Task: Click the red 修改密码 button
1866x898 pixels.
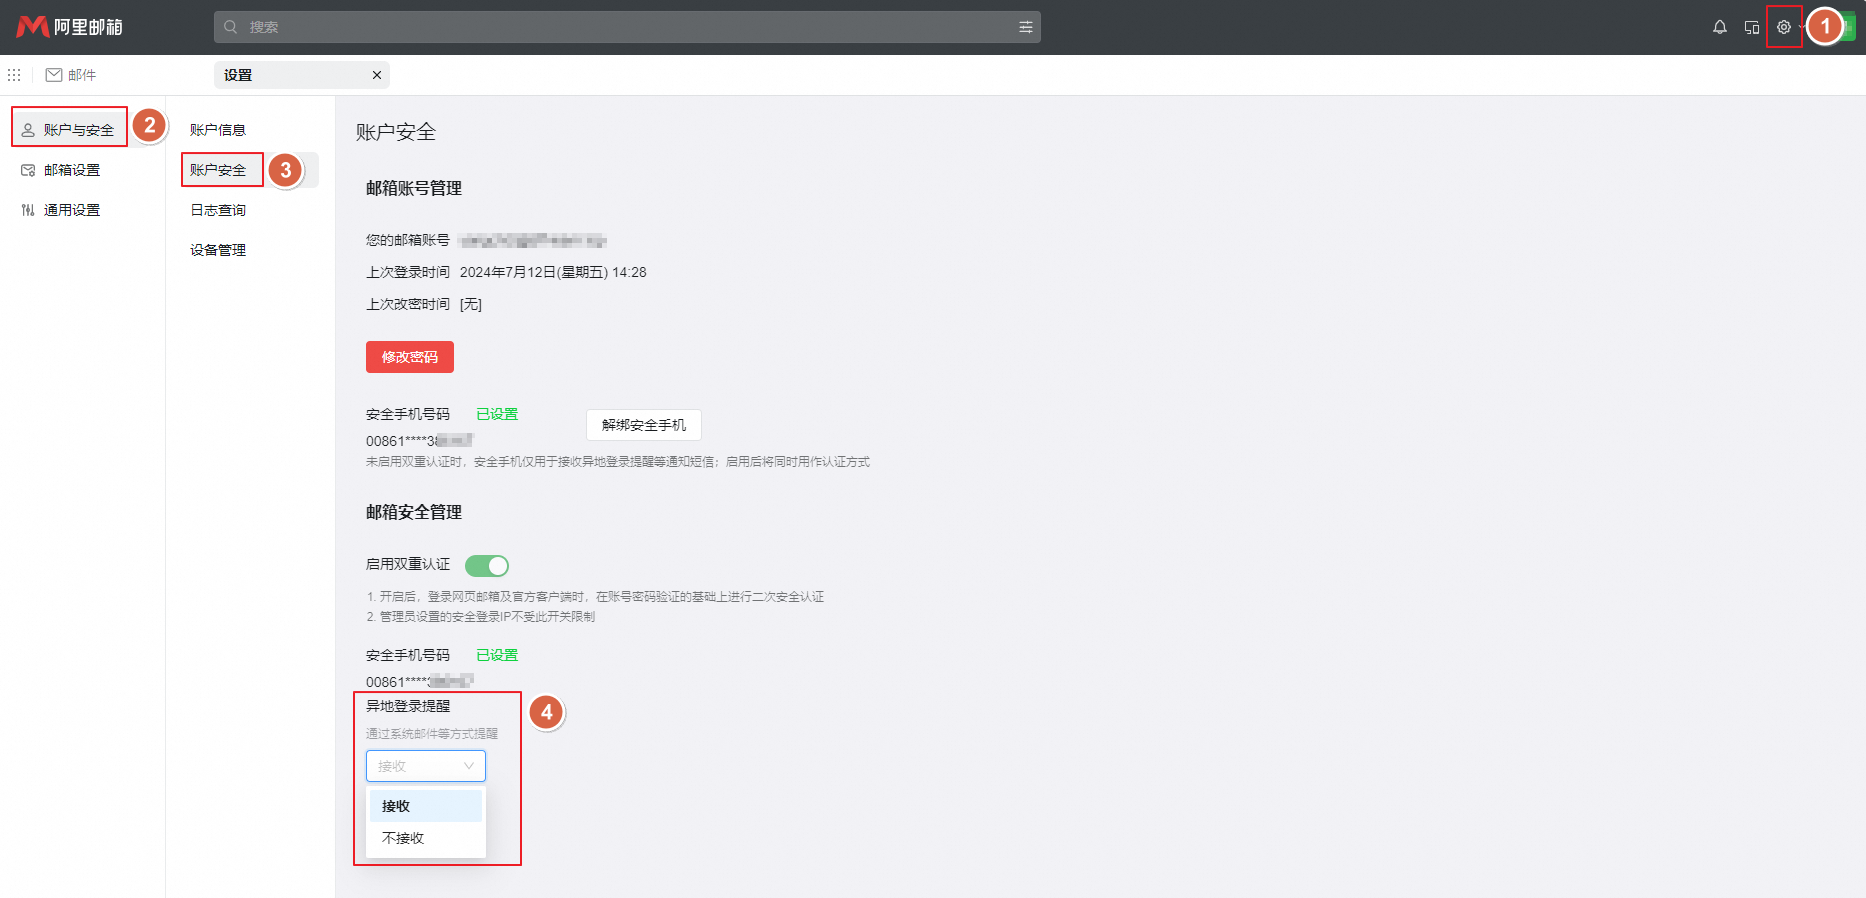Action: pos(410,357)
